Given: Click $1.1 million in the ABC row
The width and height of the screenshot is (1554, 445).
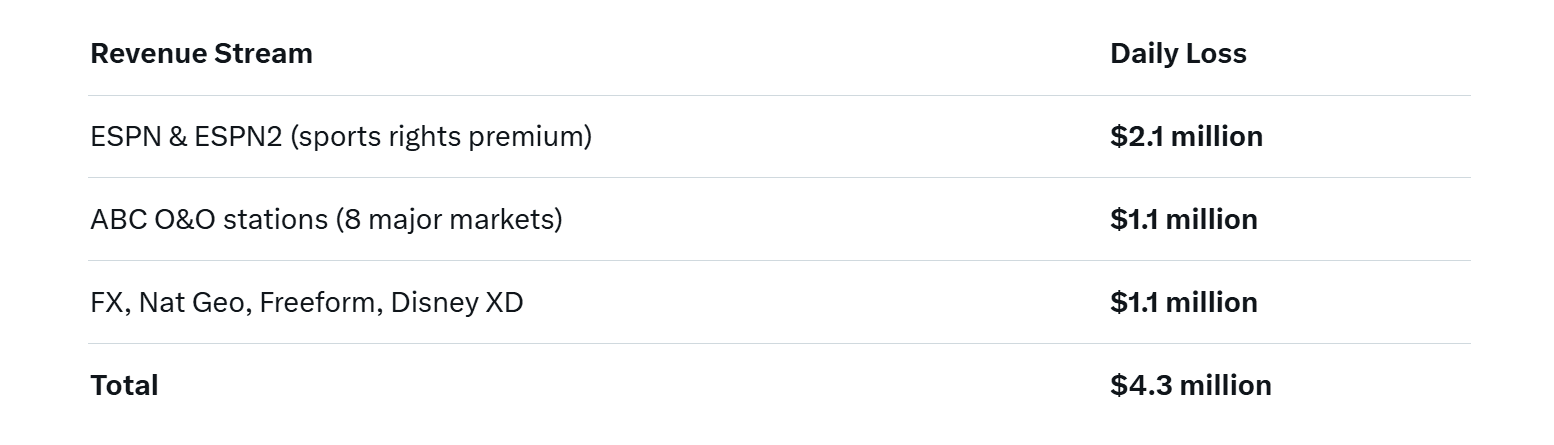Looking at the screenshot, I should (1183, 219).
